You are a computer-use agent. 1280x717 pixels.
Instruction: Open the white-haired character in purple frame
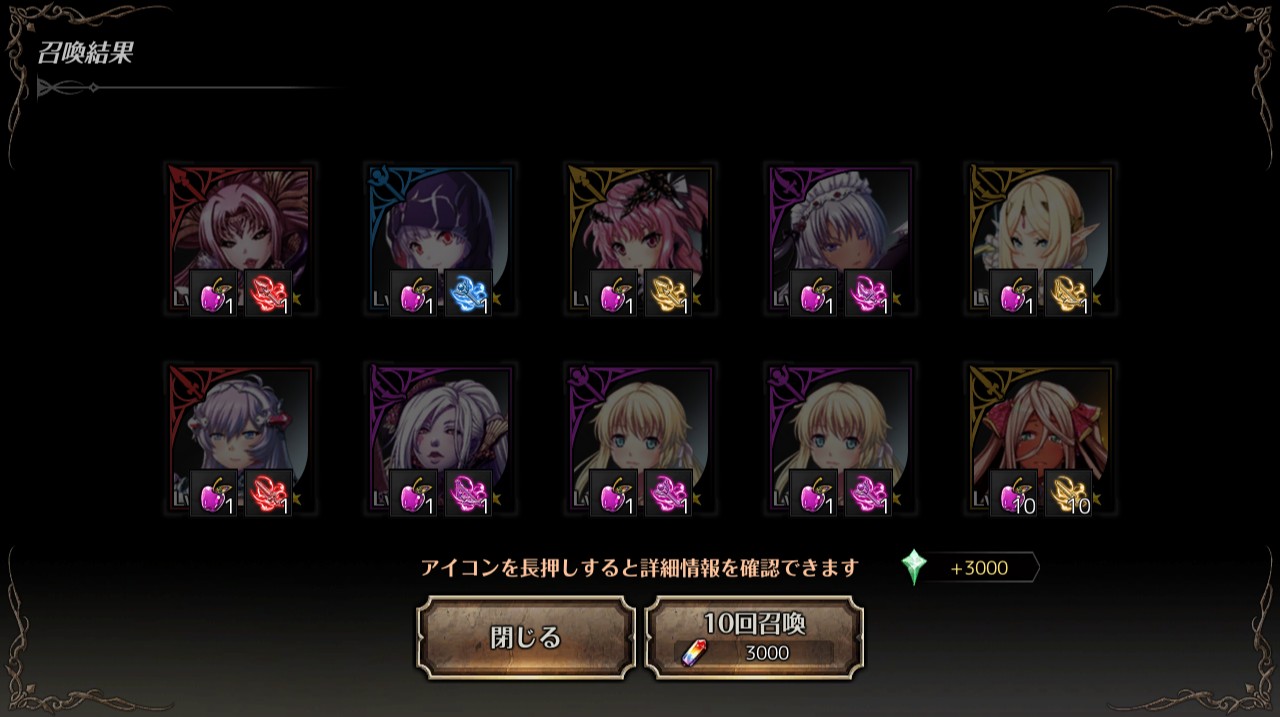pyautogui.click(x=440, y=439)
